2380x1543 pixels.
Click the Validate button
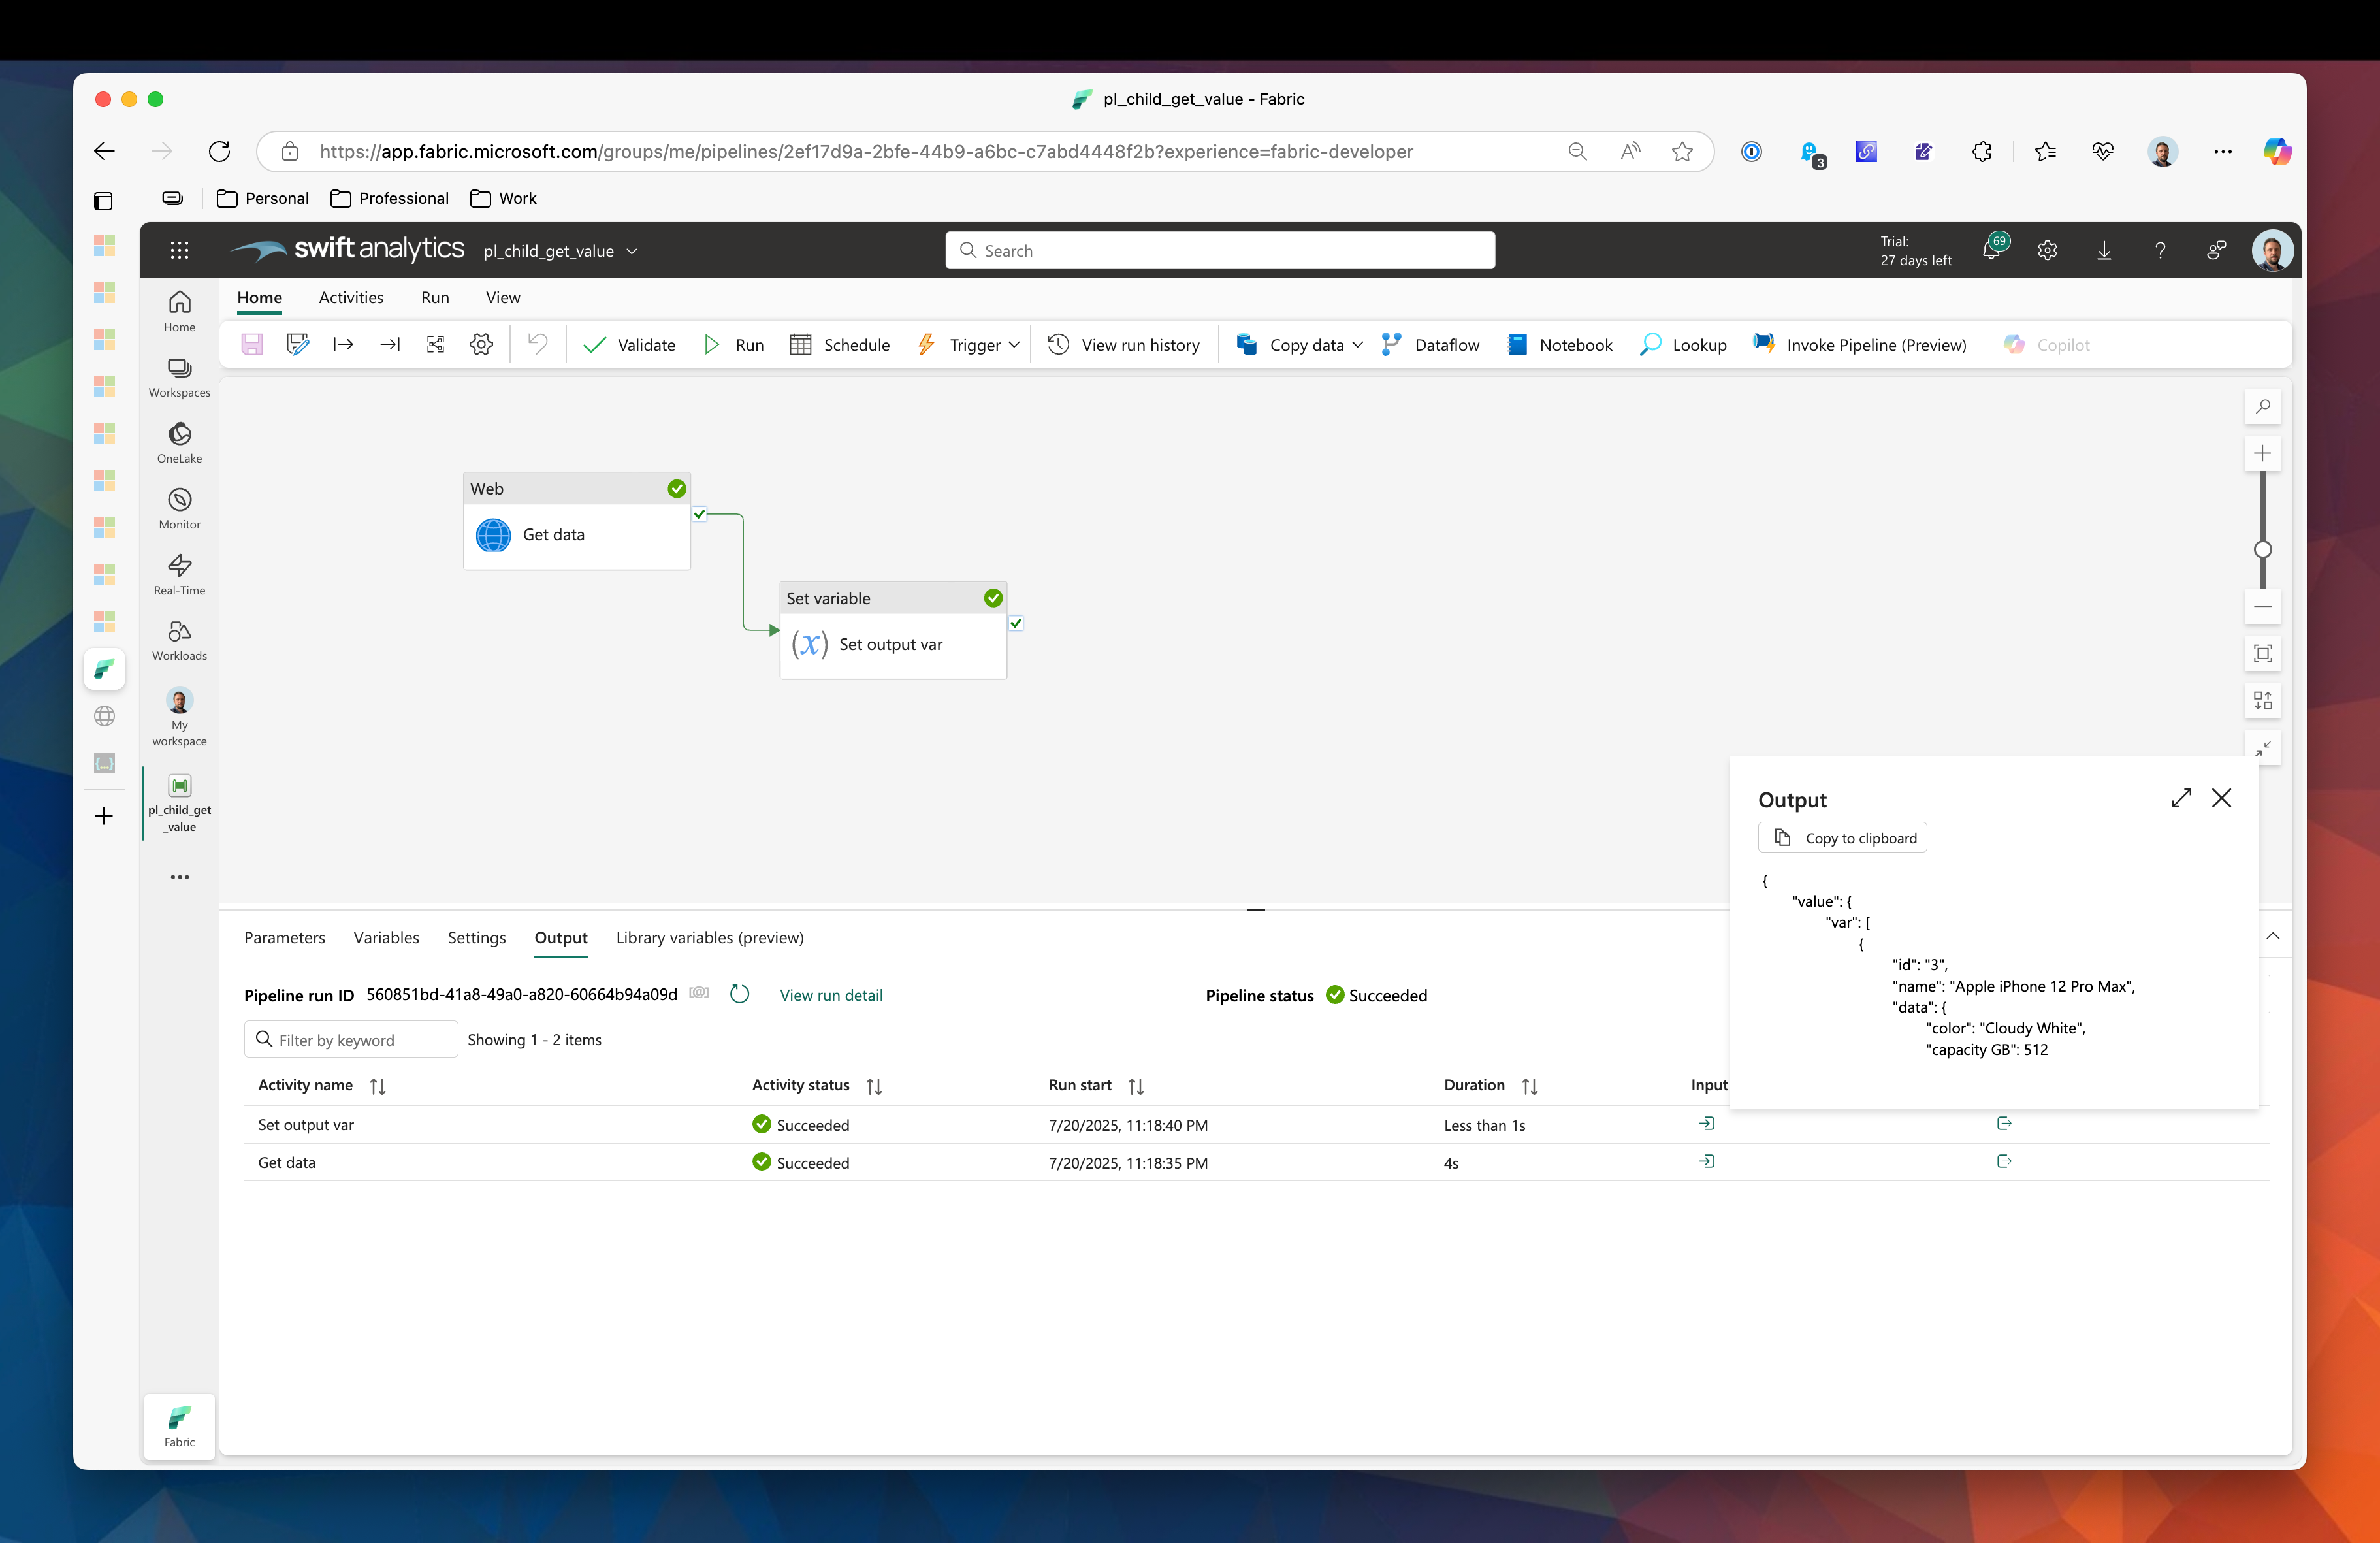(x=630, y=345)
